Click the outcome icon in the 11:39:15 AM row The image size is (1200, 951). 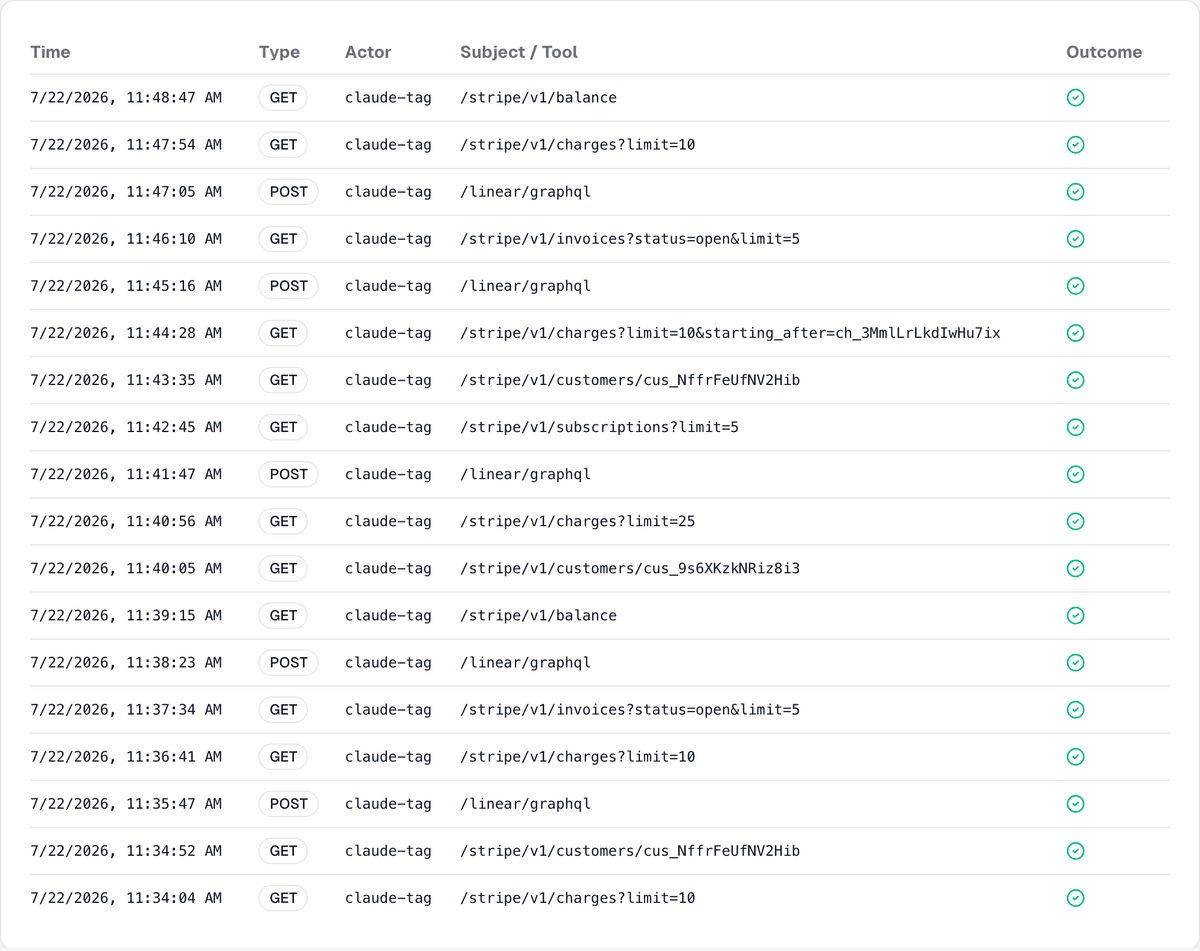point(1076,615)
